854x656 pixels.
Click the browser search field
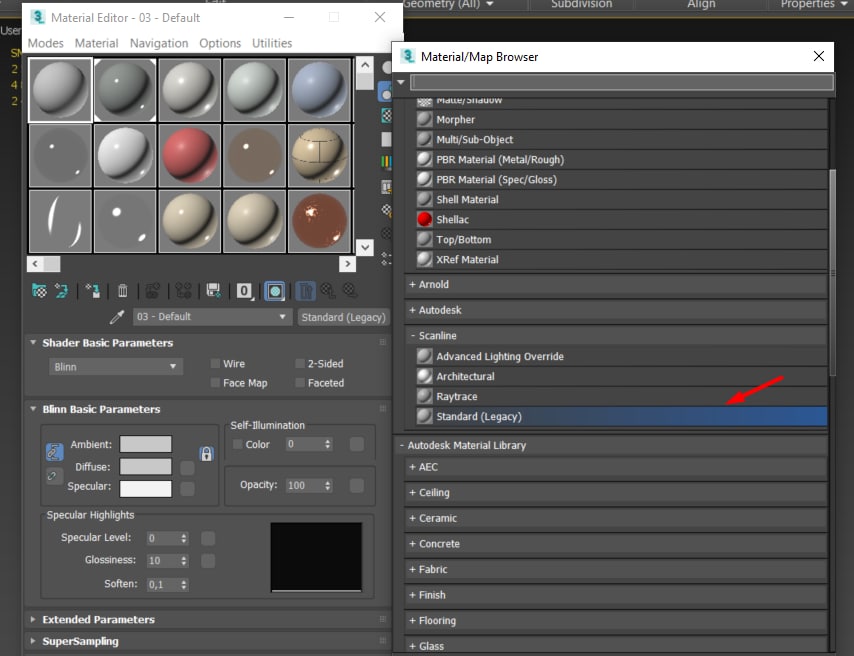click(x=622, y=82)
